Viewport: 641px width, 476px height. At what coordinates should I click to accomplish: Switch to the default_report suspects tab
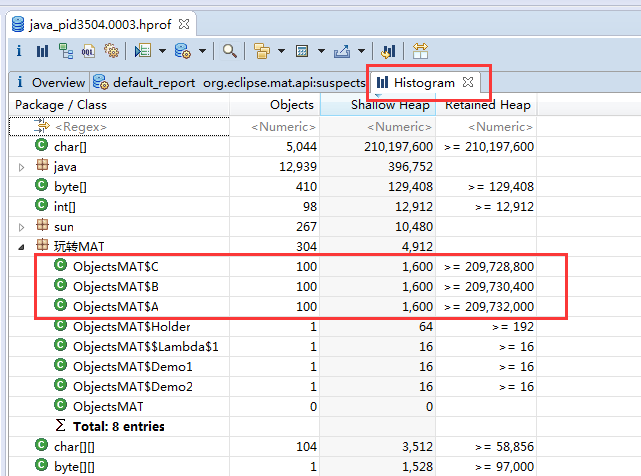229,83
